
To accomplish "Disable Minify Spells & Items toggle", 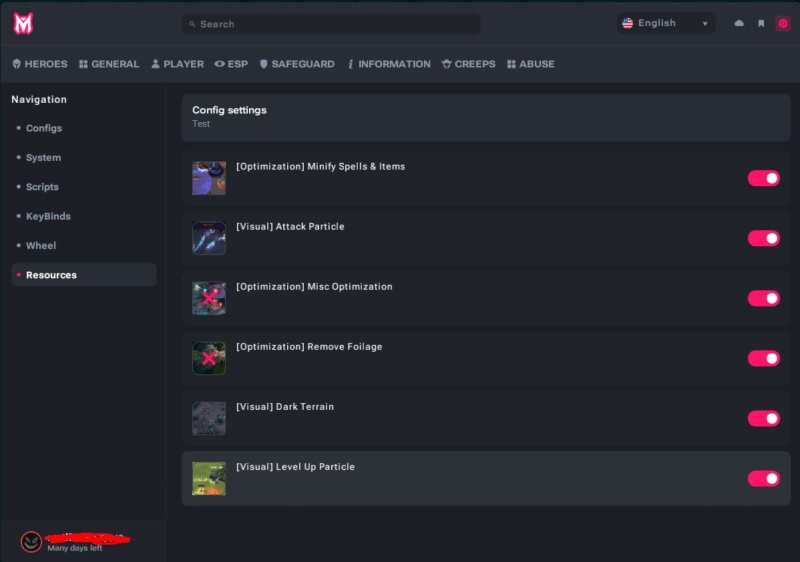I will 764,178.
